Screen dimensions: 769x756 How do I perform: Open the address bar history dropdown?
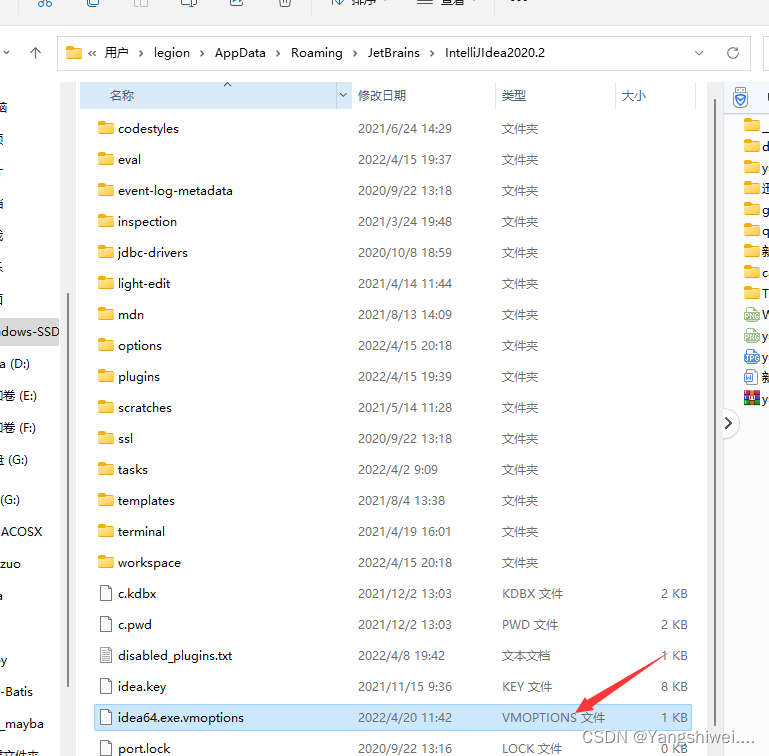click(x=699, y=53)
